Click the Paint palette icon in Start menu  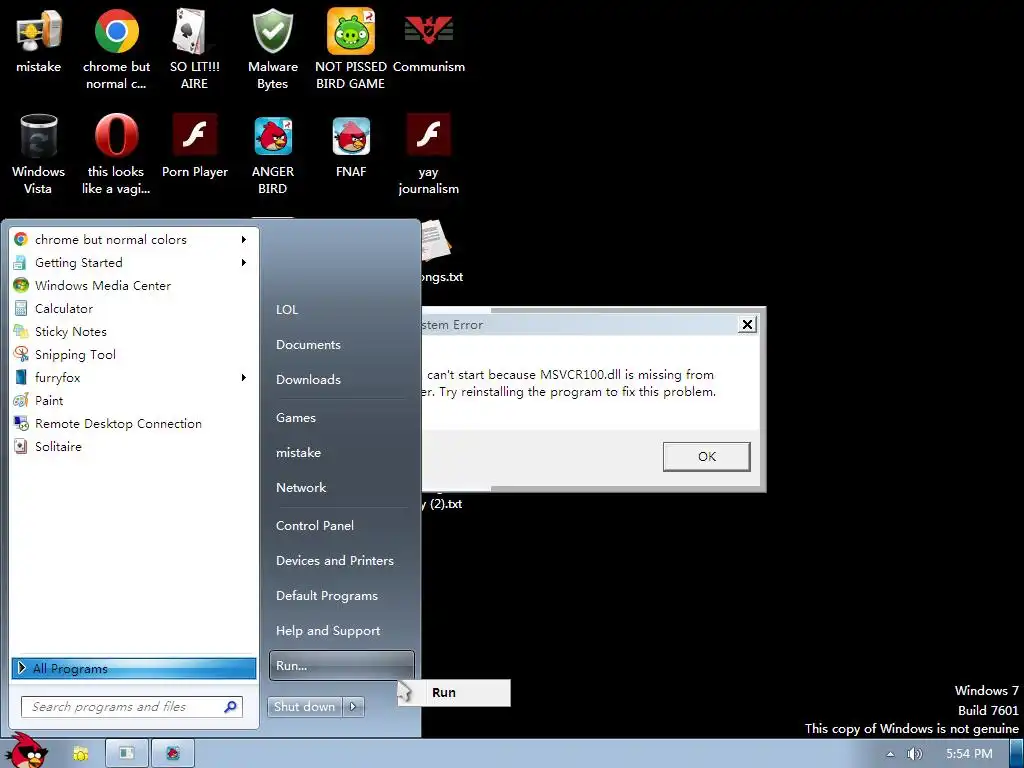21,400
